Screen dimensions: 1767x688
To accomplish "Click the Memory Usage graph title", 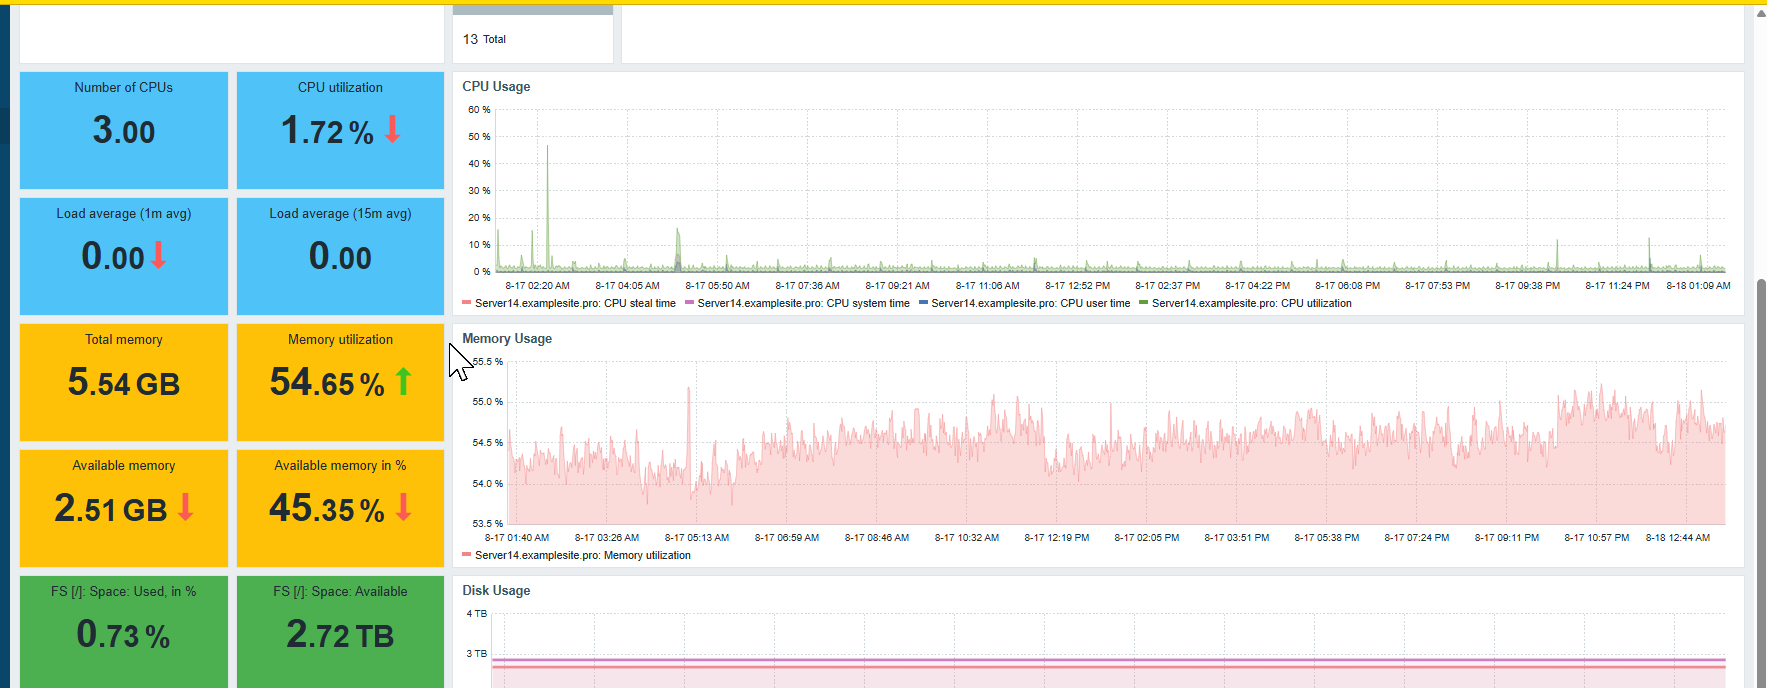I will [507, 339].
